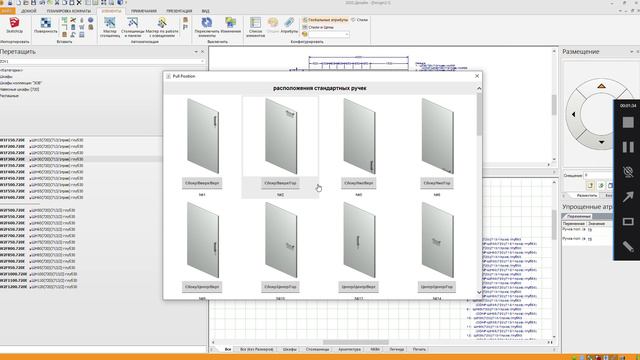Click button under third door thumbnail (bottom-side vertical handle)
This screenshot has height=360, width=640.
click(358, 183)
